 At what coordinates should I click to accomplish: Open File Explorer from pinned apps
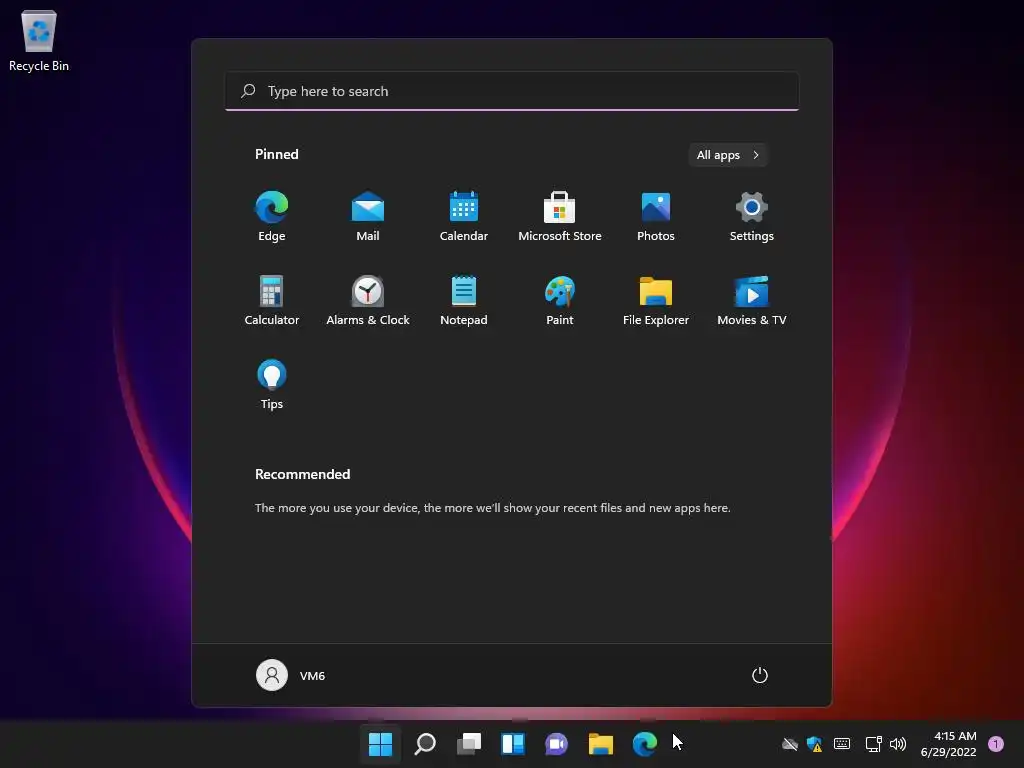click(656, 300)
